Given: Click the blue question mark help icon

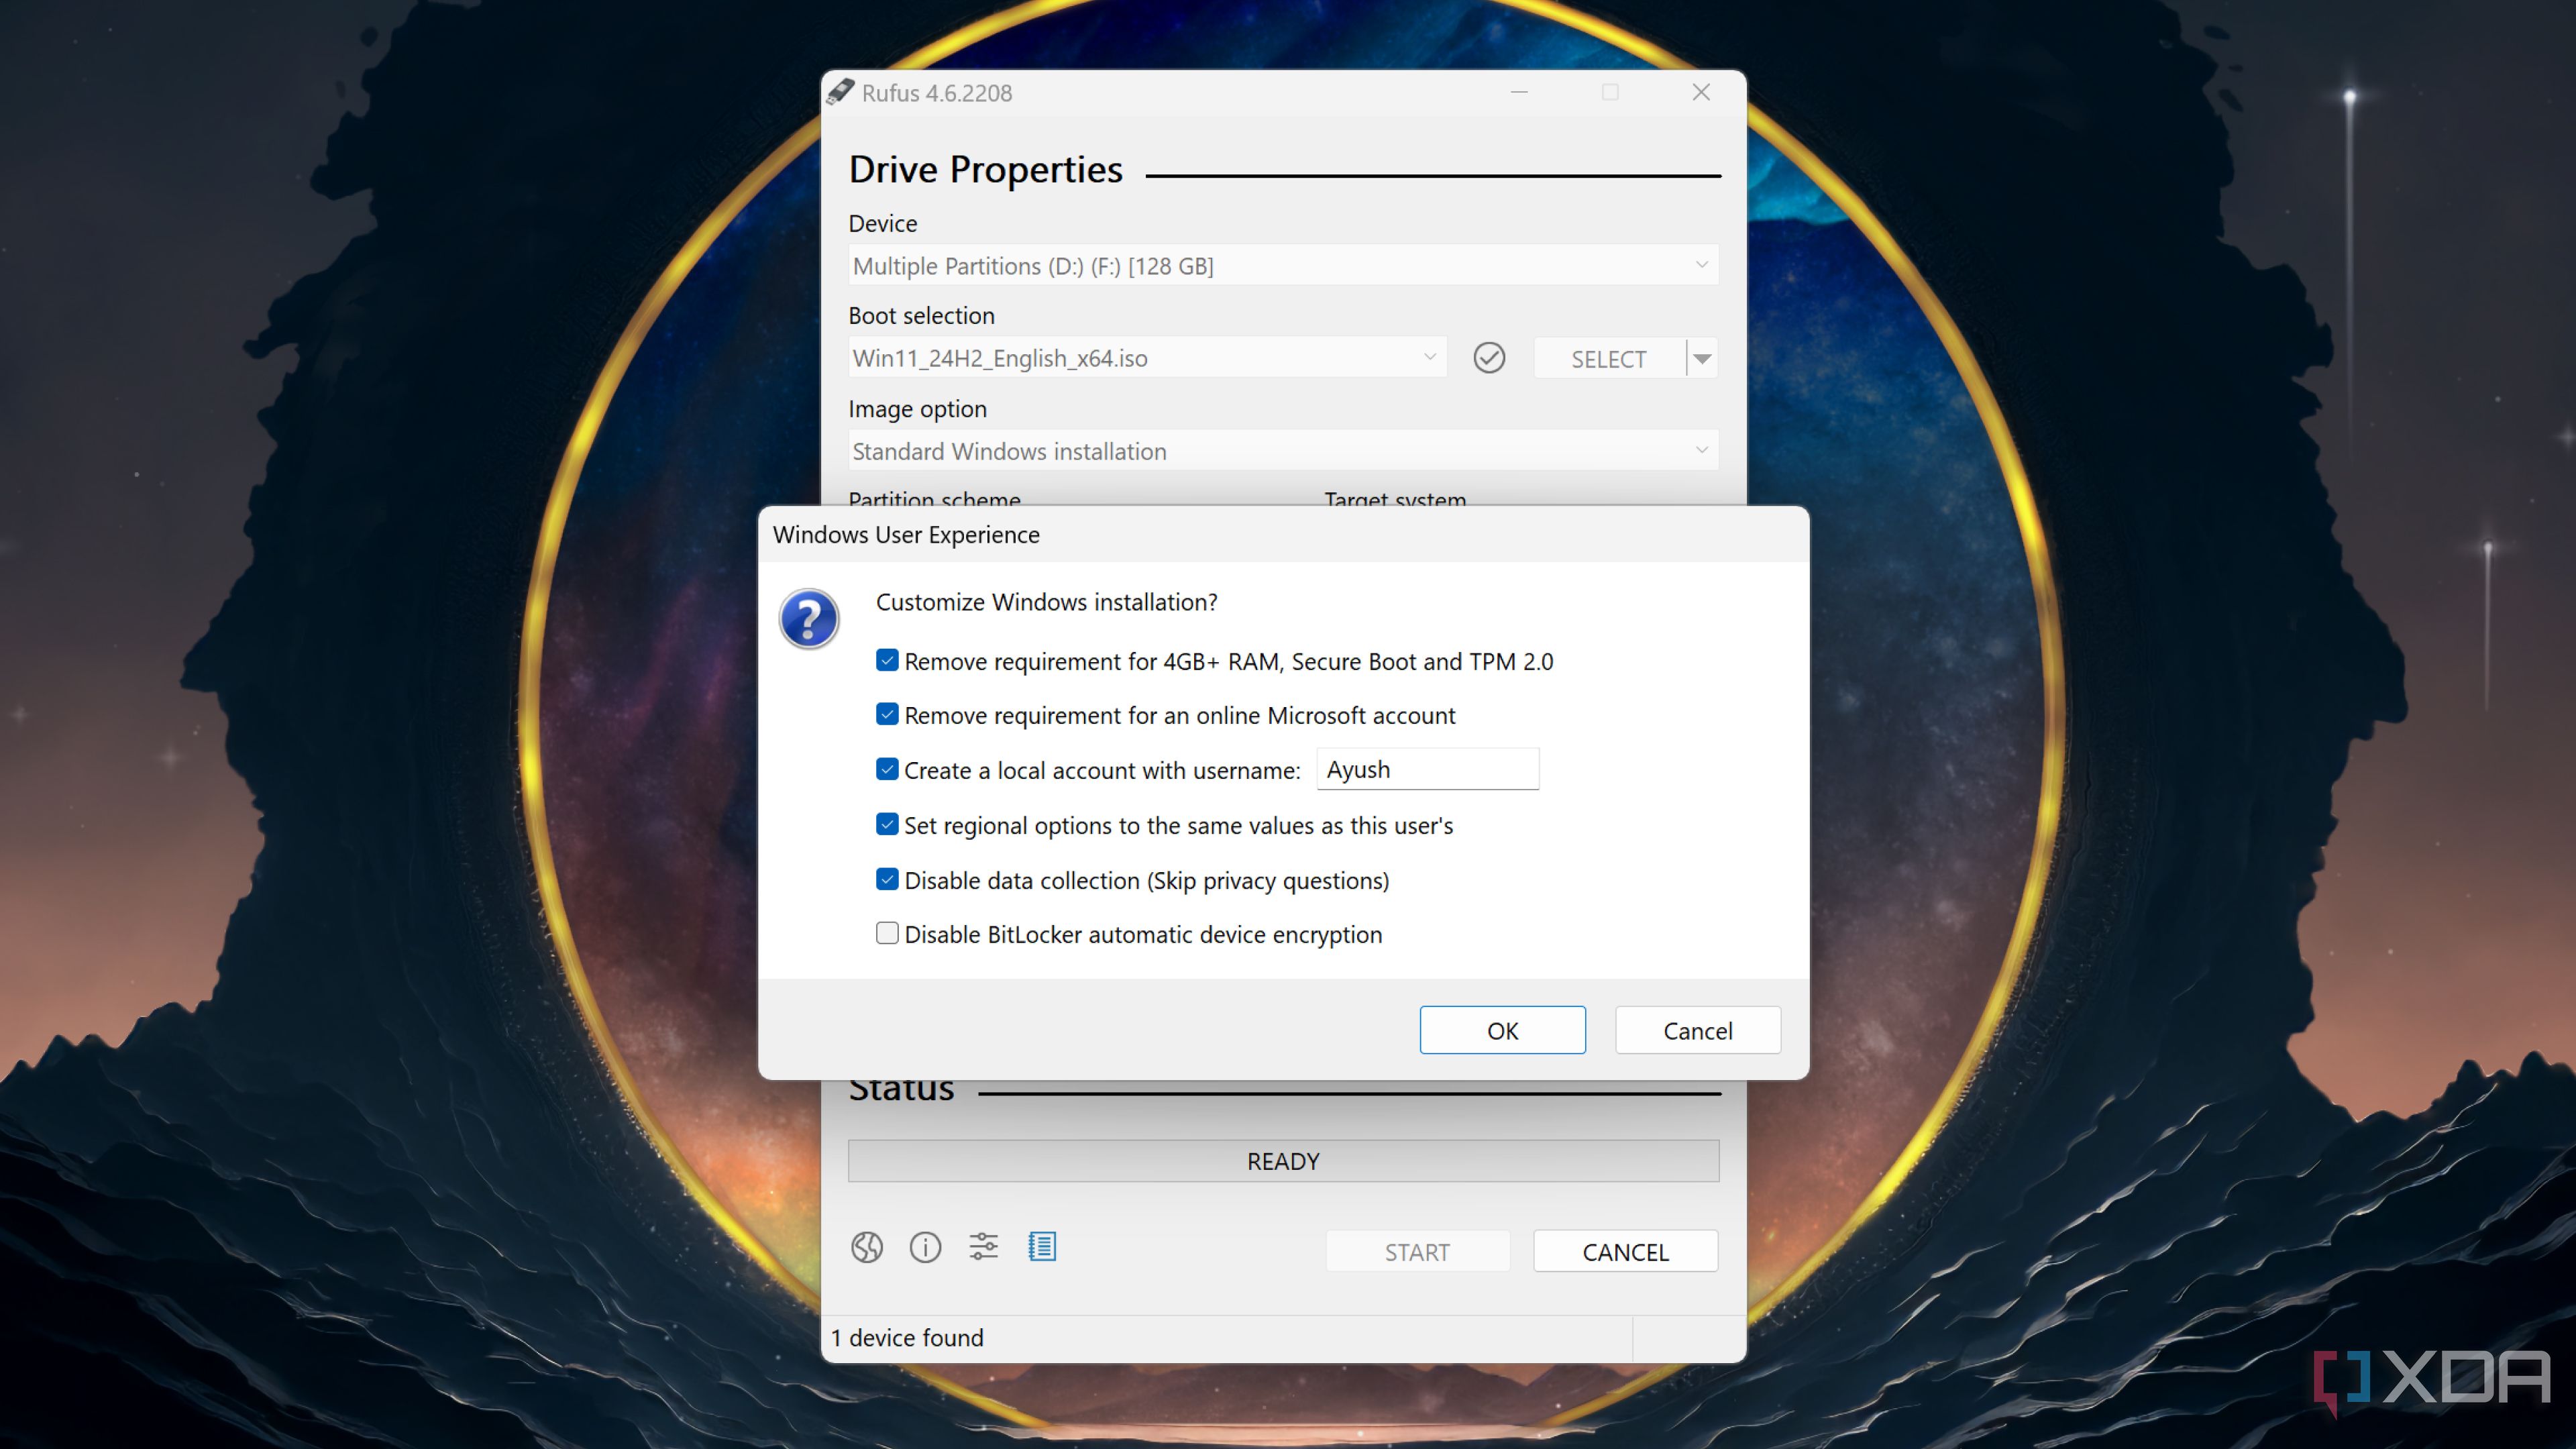Looking at the screenshot, I should pos(809,619).
